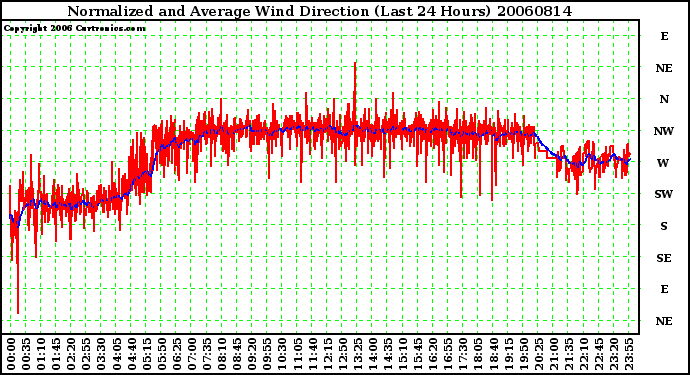
Task: Click the 17:30 time axis label
Action: pyautogui.click(x=463, y=354)
